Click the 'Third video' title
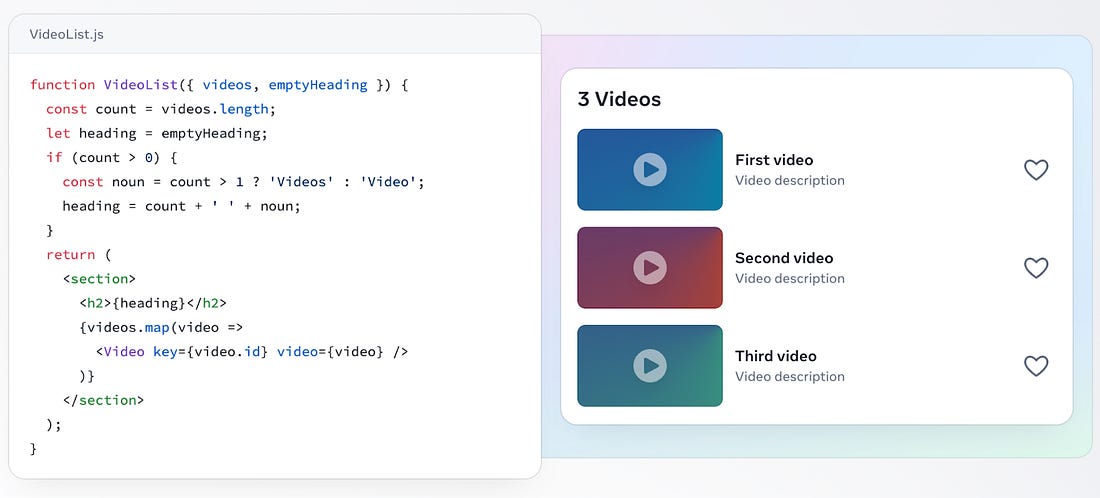This screenshot has height=498, width=1100. (776, 356)
